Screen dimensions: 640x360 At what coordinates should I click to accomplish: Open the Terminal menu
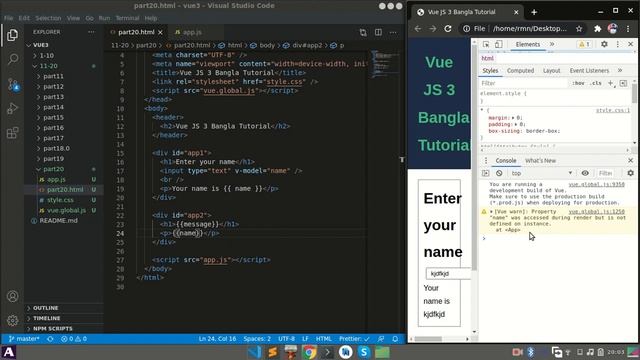point(127,18)
